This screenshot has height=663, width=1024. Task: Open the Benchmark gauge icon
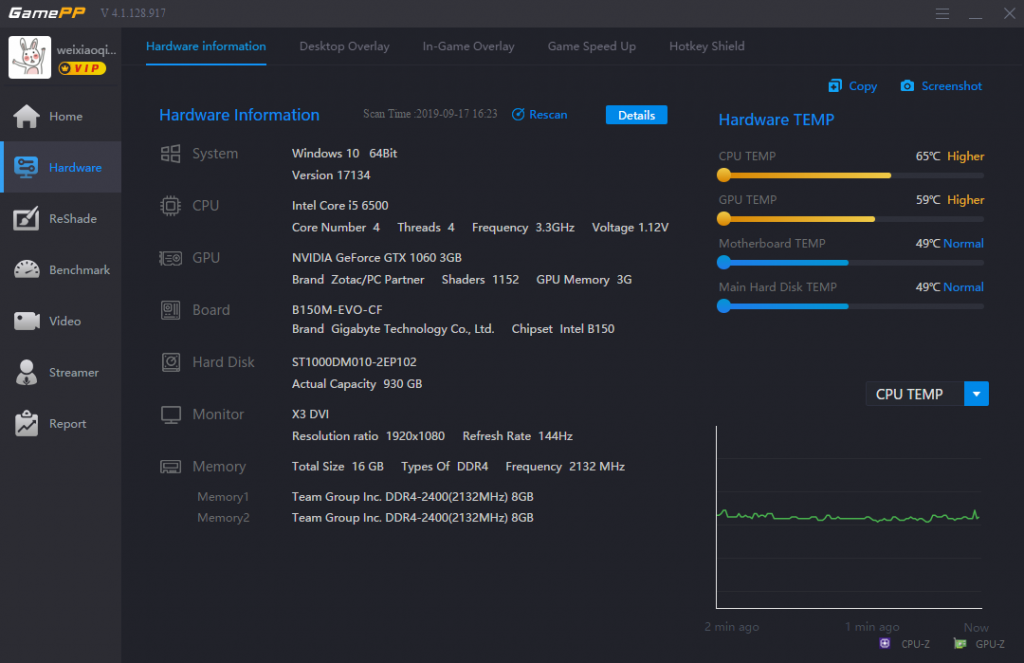(26, 269)
